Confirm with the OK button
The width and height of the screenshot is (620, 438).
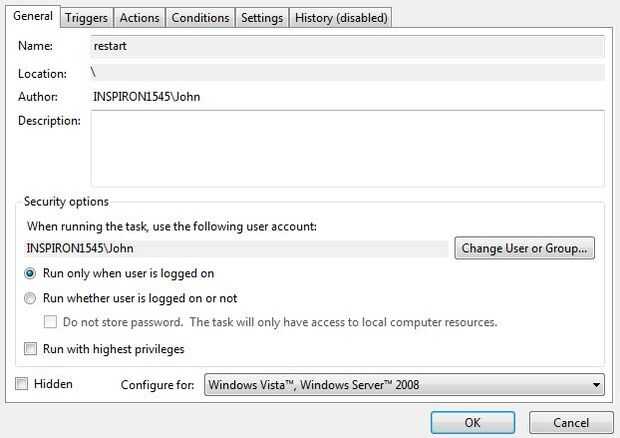pyautogui.click(x=473, y=422)
